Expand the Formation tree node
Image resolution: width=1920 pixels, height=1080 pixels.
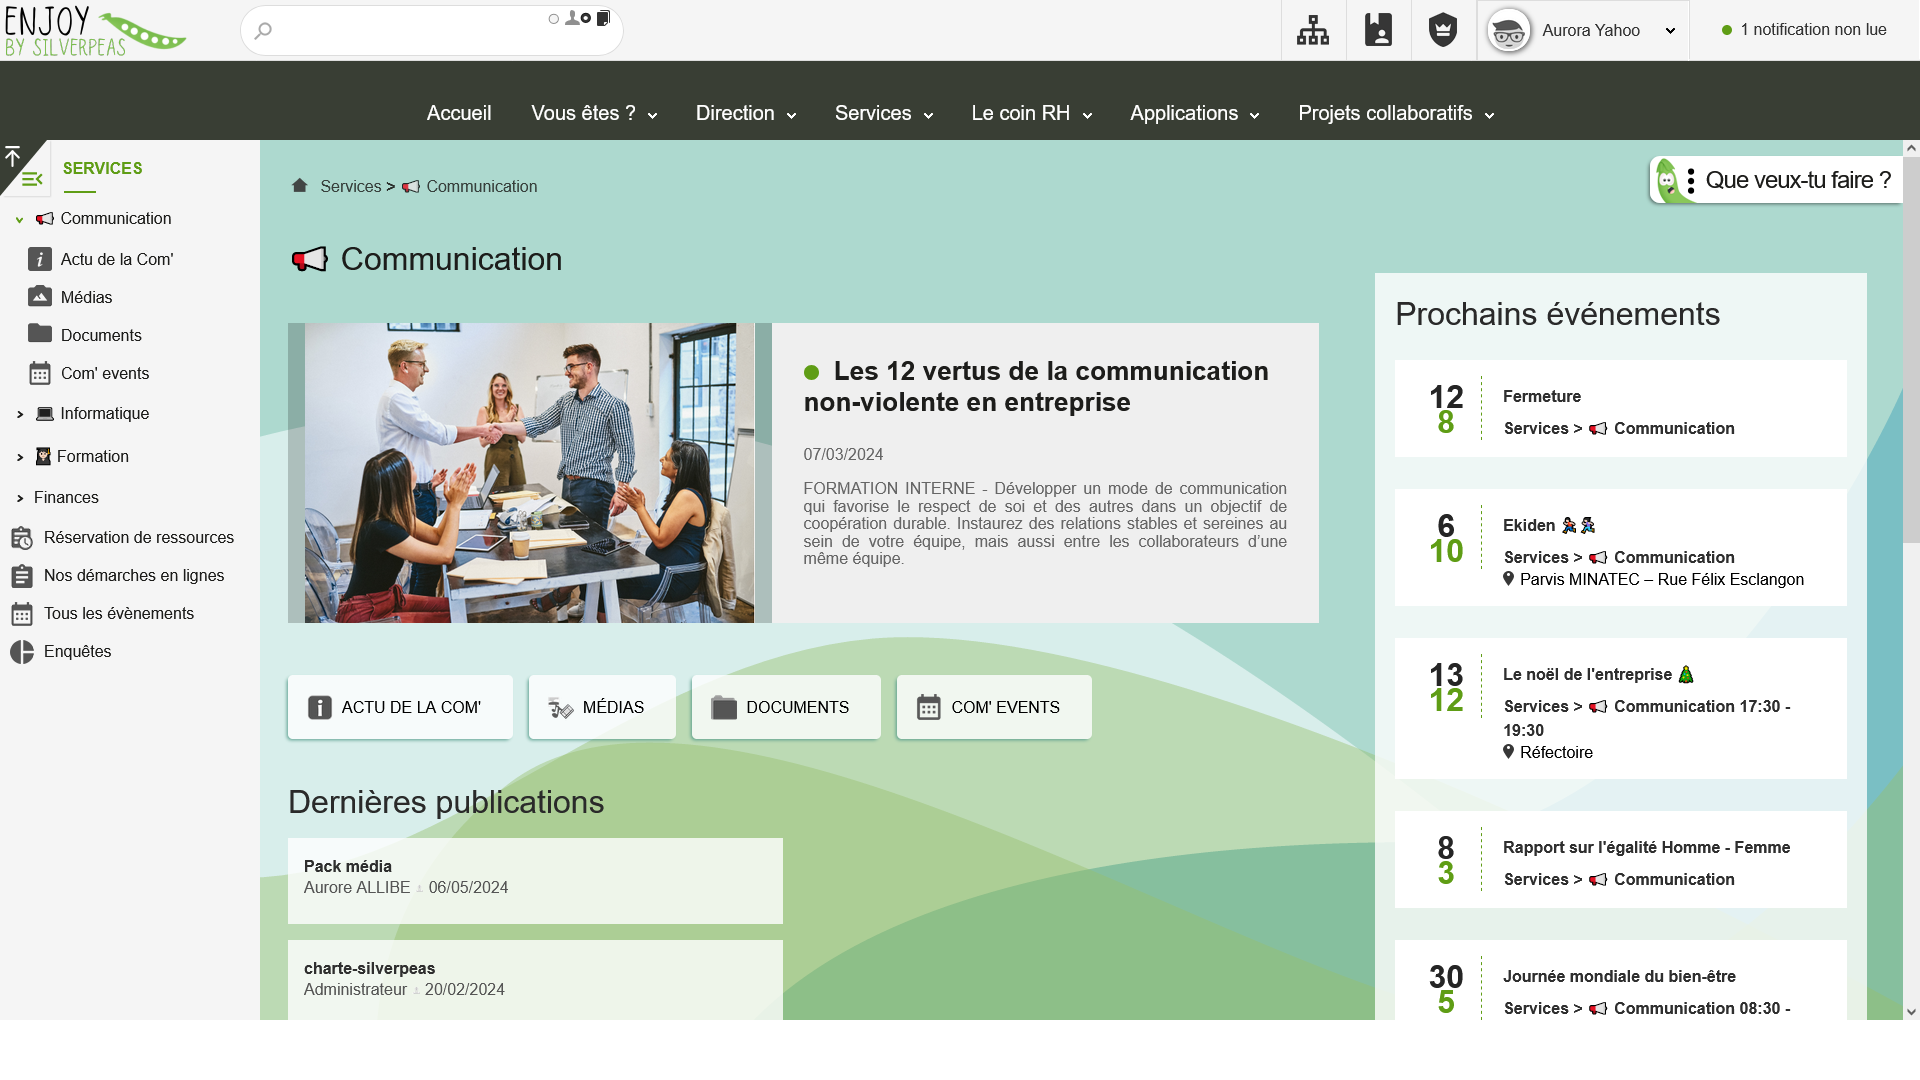(x=20, y=457)
